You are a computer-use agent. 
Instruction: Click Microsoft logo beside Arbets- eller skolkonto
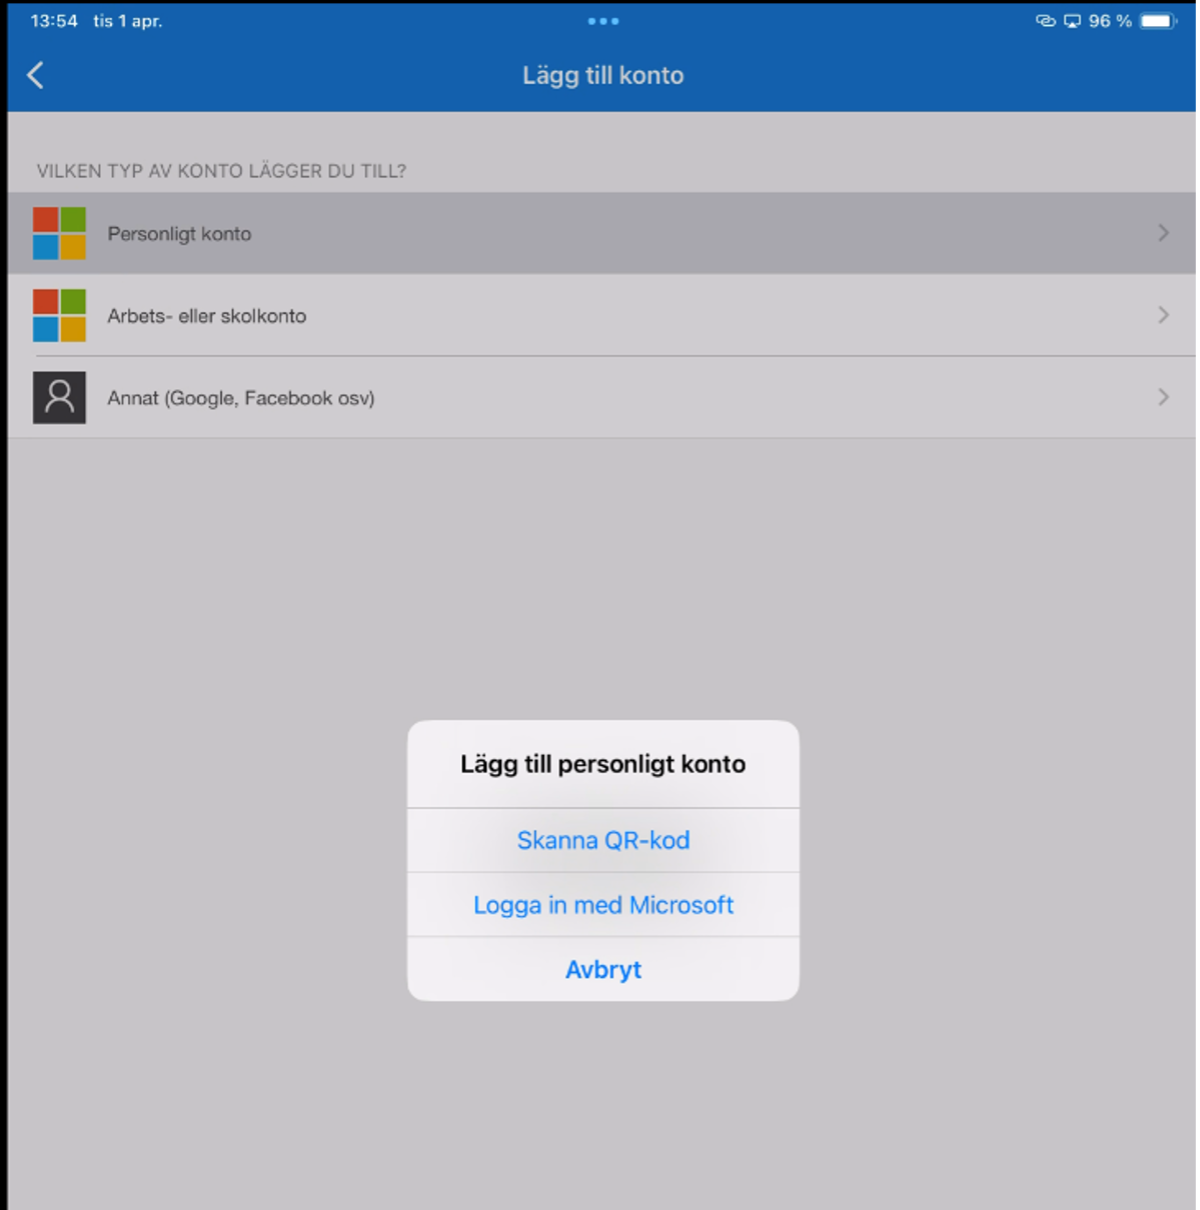pos(59,315)
